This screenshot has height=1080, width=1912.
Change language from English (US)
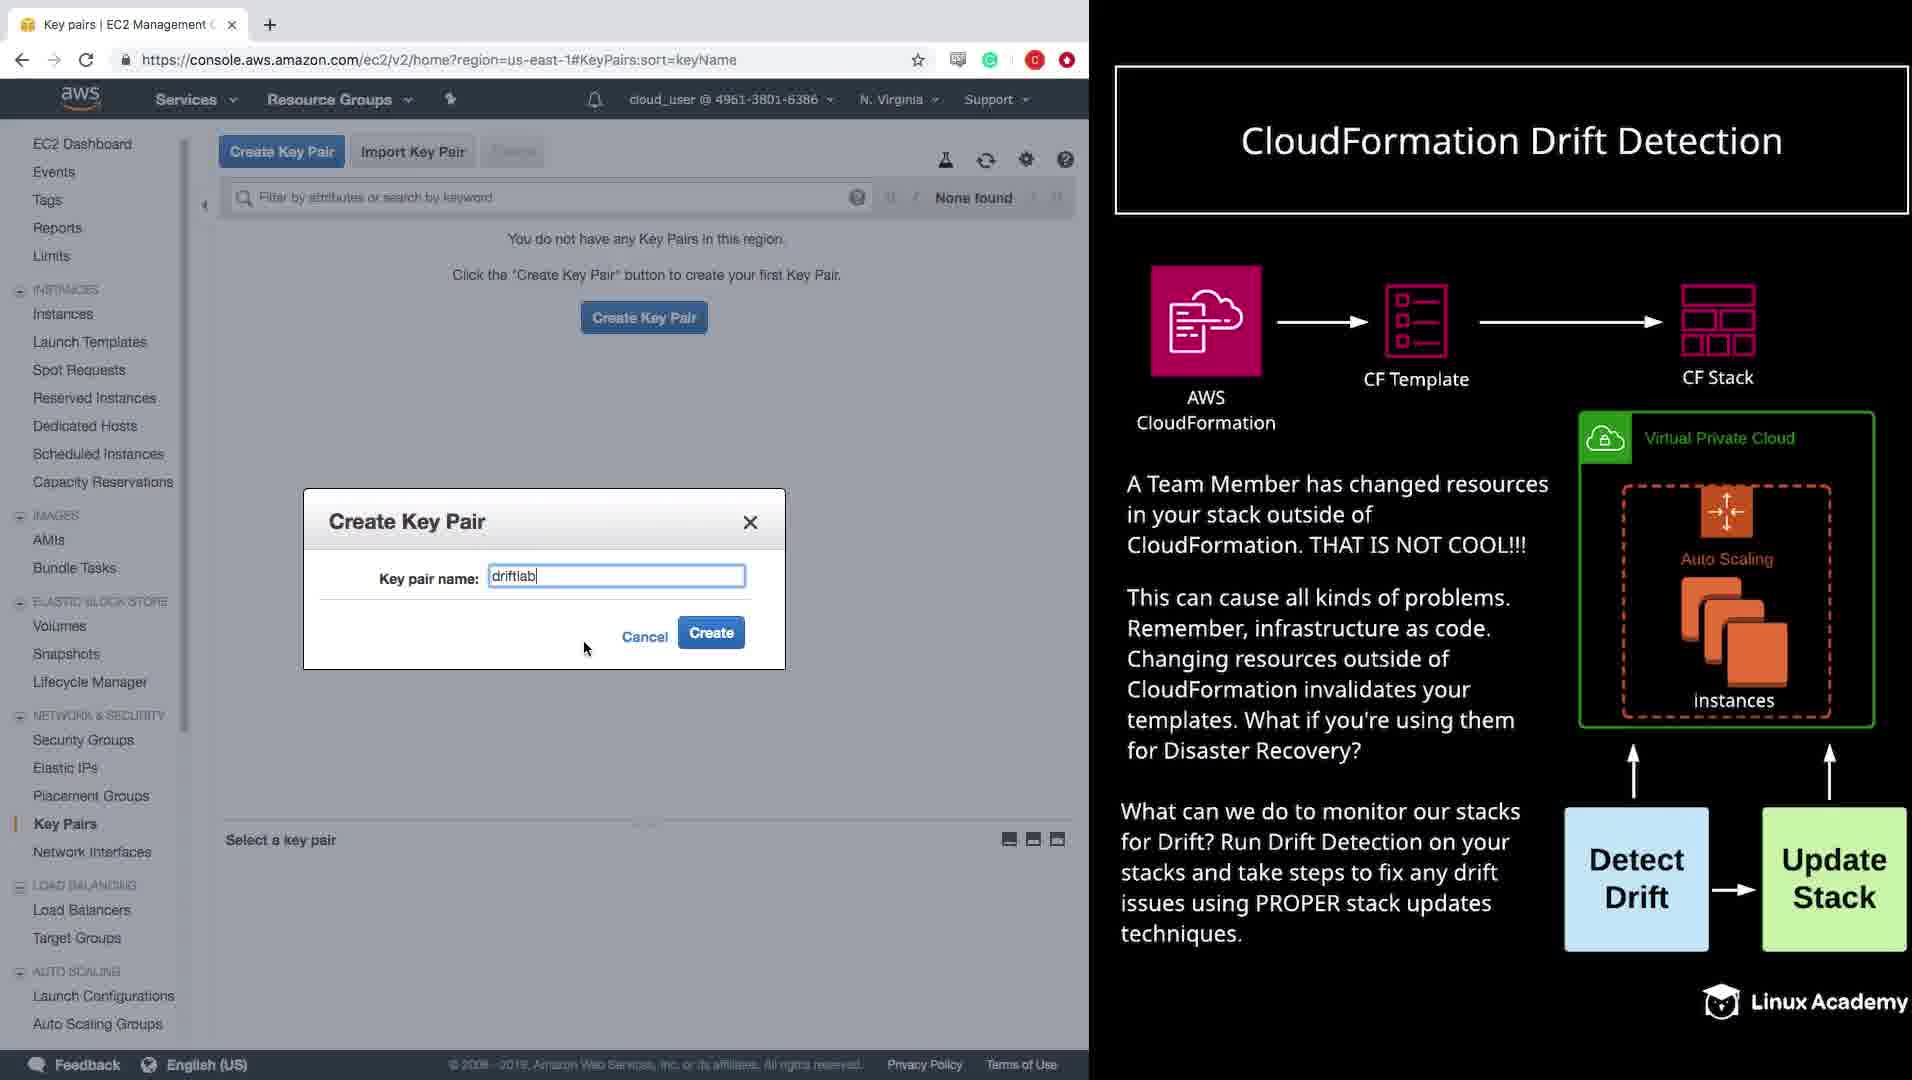click(194, 1065)
